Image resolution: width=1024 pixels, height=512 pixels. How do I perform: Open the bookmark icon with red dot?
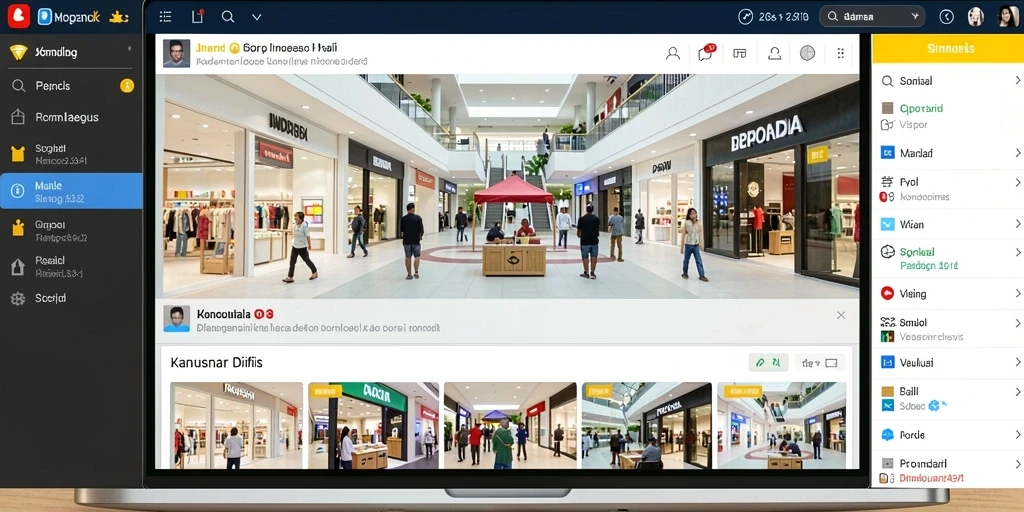tap(198, 17)
